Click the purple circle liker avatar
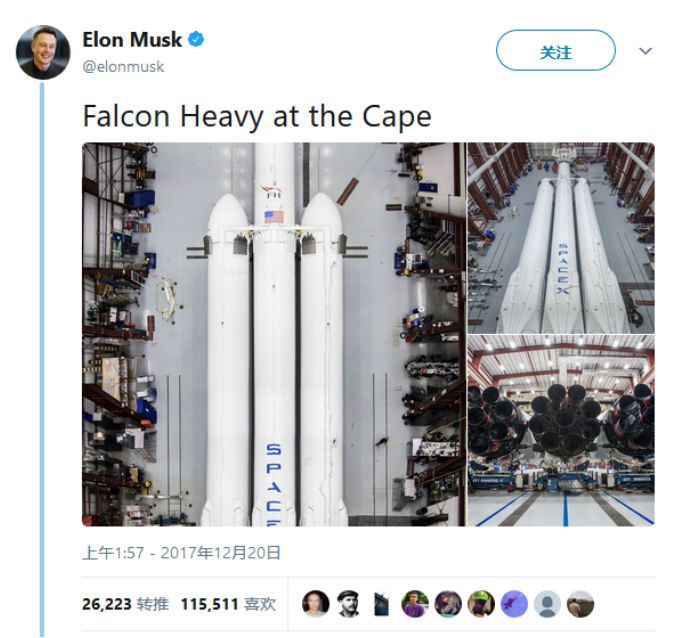Viewport: 685px width, 638px height. click(514, 604)
